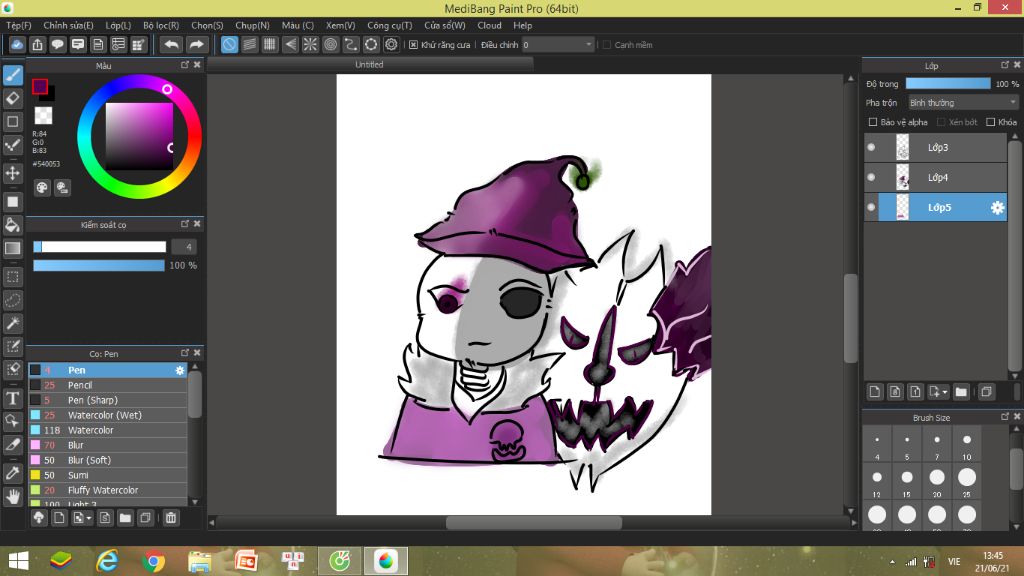Click the brush opacity 100 % slider
1024x576 pixels.
[99, 266]
